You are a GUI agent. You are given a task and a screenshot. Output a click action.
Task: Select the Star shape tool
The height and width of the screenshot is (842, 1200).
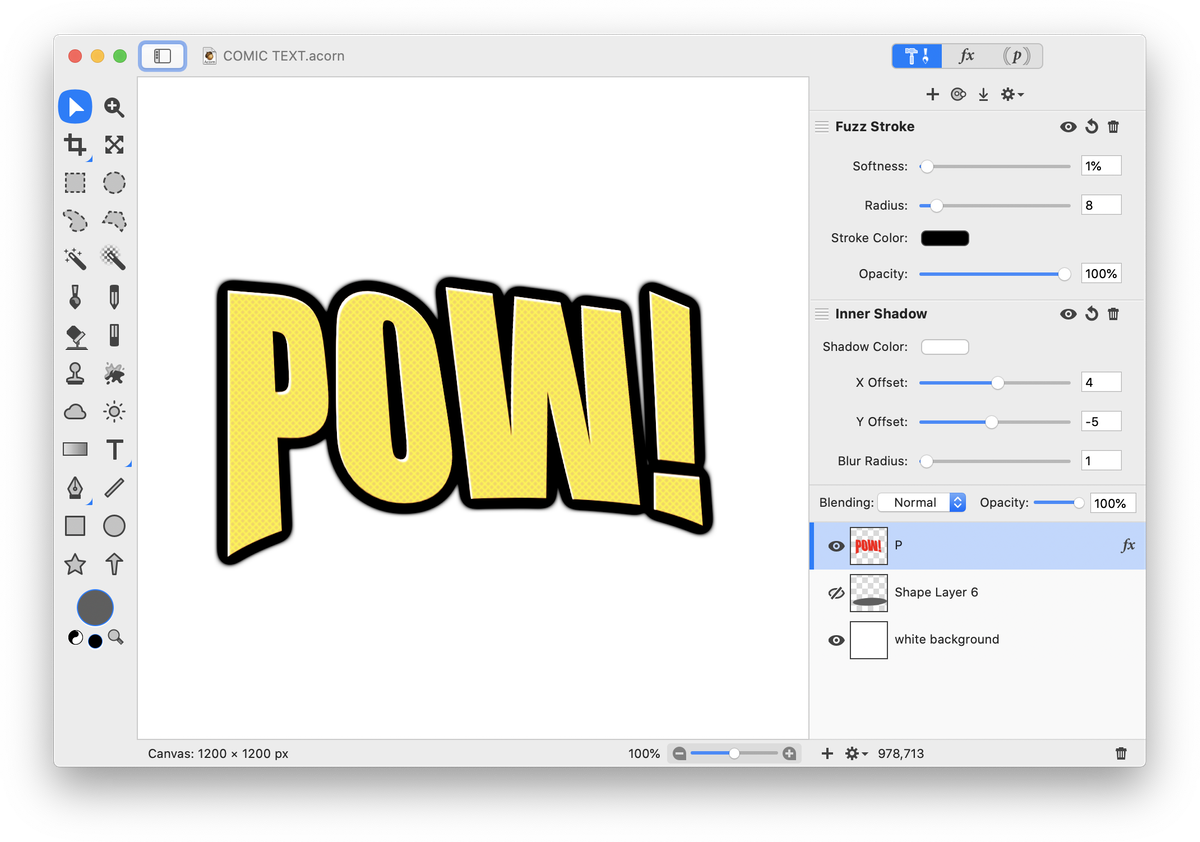[75, 564]
